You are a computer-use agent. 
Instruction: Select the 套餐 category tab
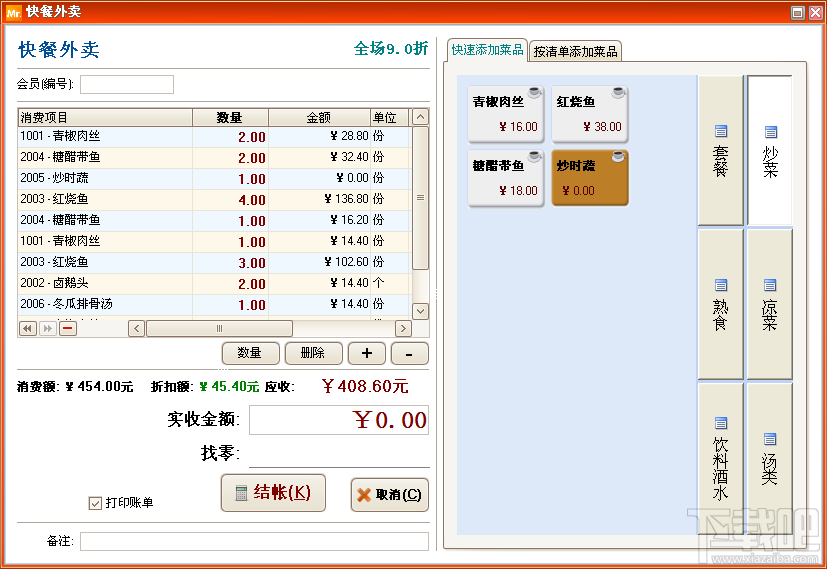pos(720,150)
